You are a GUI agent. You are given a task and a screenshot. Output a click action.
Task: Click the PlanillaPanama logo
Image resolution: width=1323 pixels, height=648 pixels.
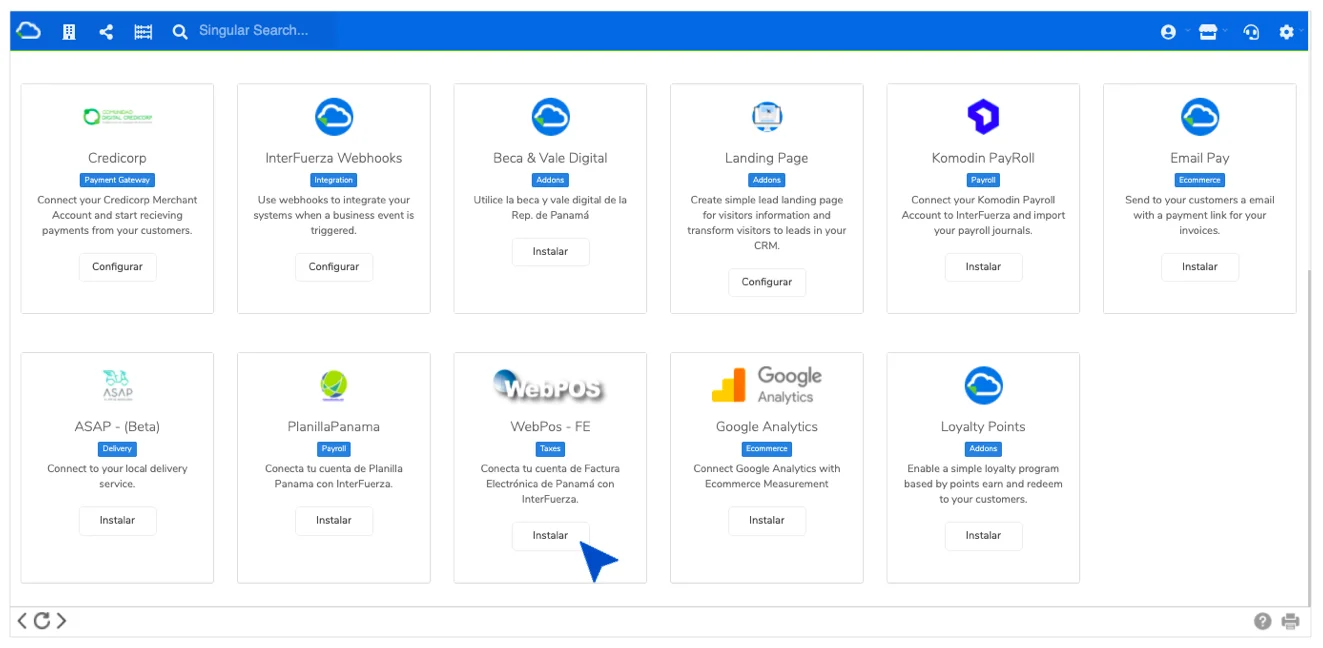(x=334, y=385)
